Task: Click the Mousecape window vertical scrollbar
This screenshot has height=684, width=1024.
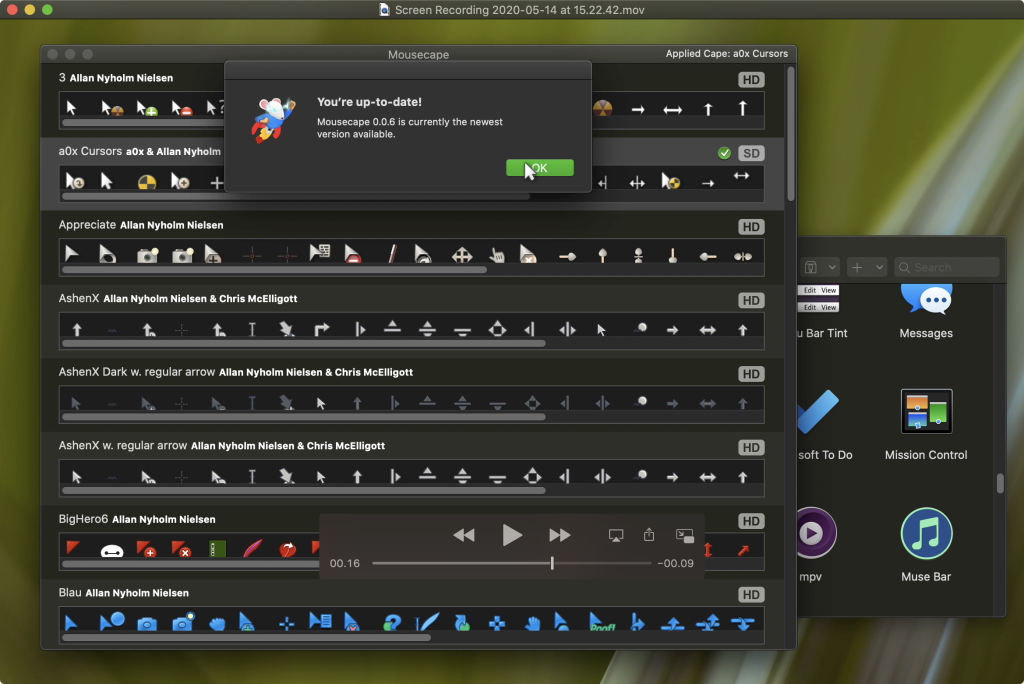Action: coord(791,134)
